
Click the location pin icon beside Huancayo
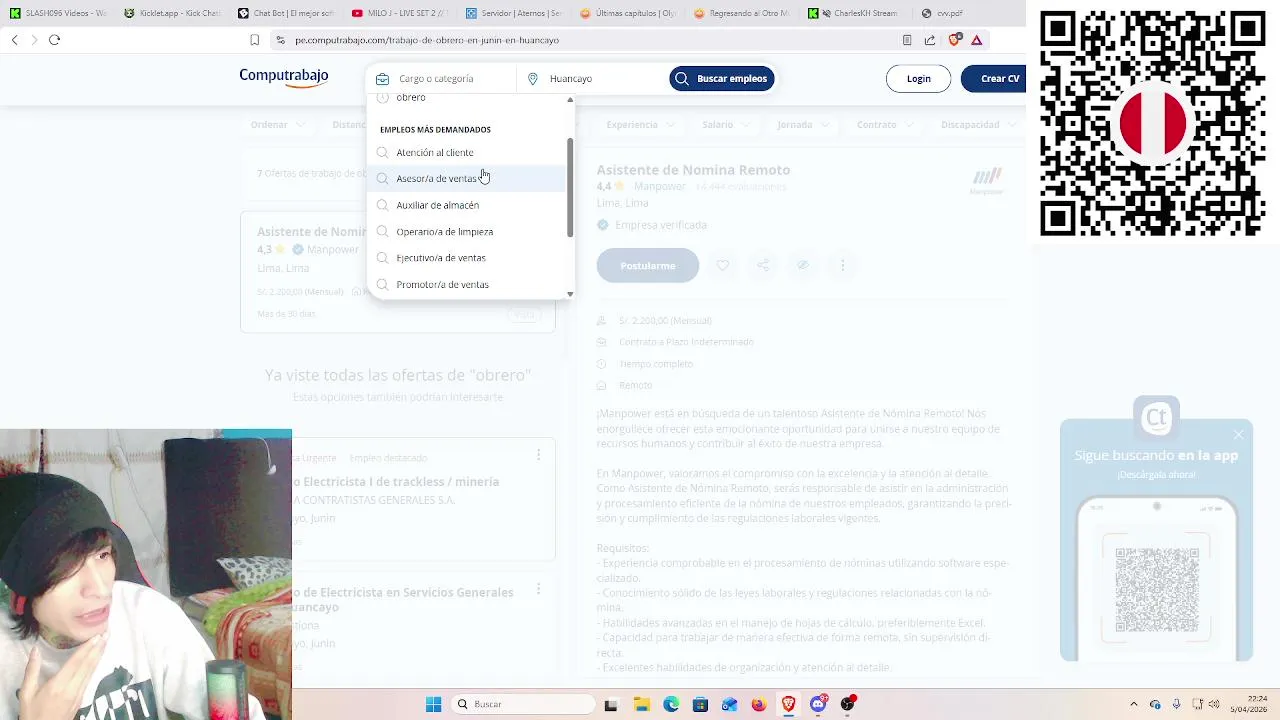533,79
